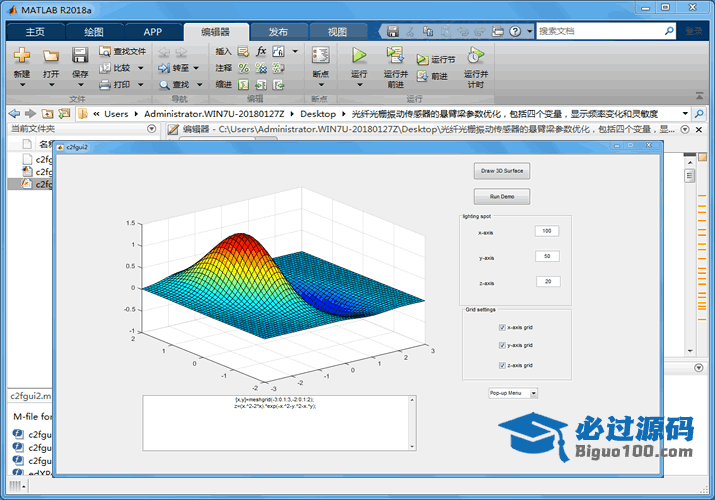
Task: Click the address bar back arrow
Action: point(14,113)
